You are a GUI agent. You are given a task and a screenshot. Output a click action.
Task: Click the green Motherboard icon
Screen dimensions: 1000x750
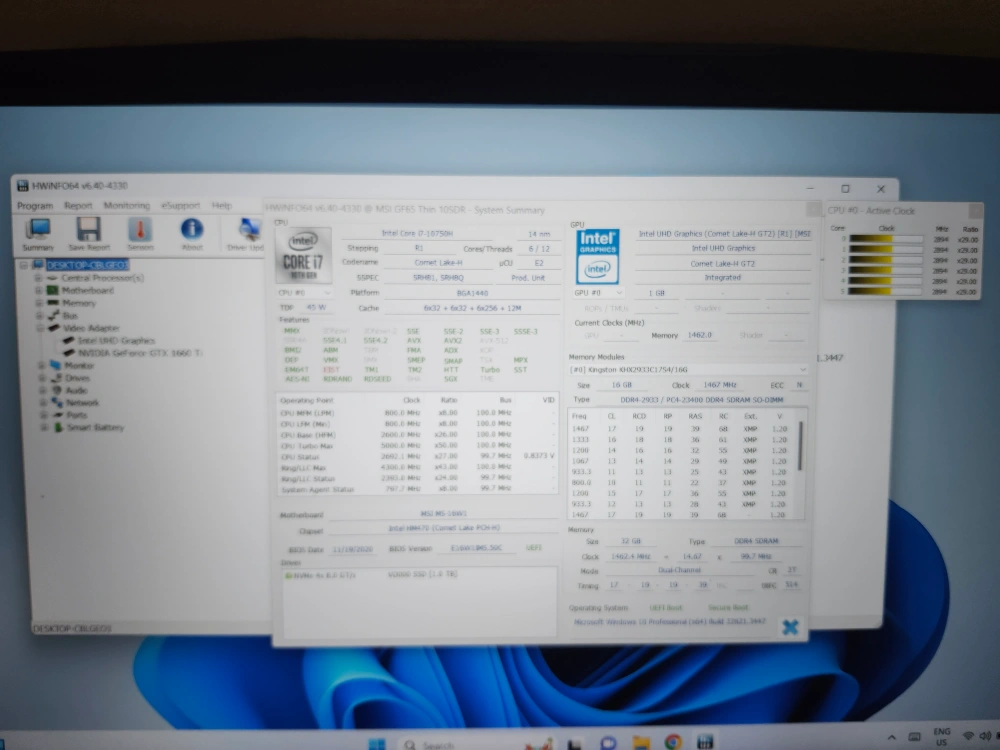53,290
